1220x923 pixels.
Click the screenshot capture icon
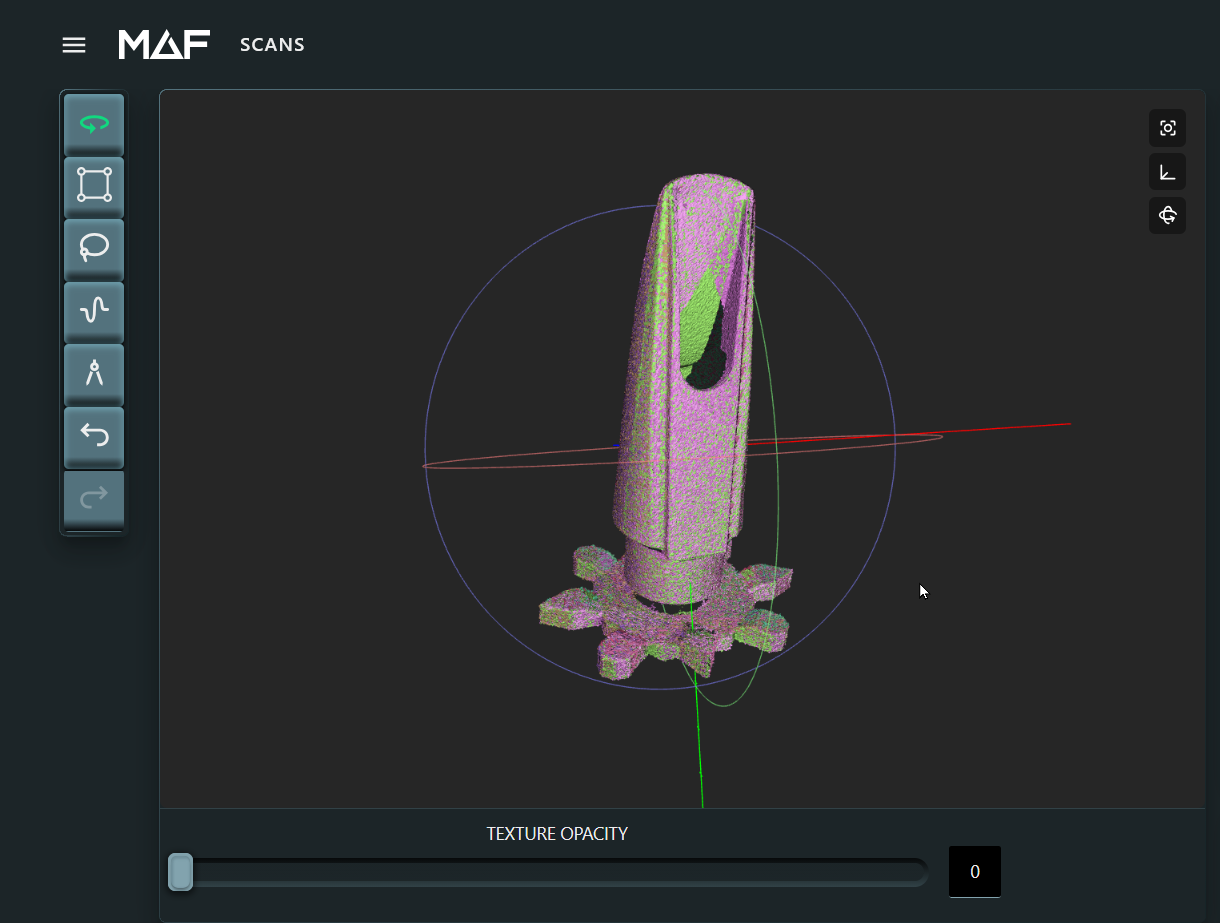(x=1167, y=128)
